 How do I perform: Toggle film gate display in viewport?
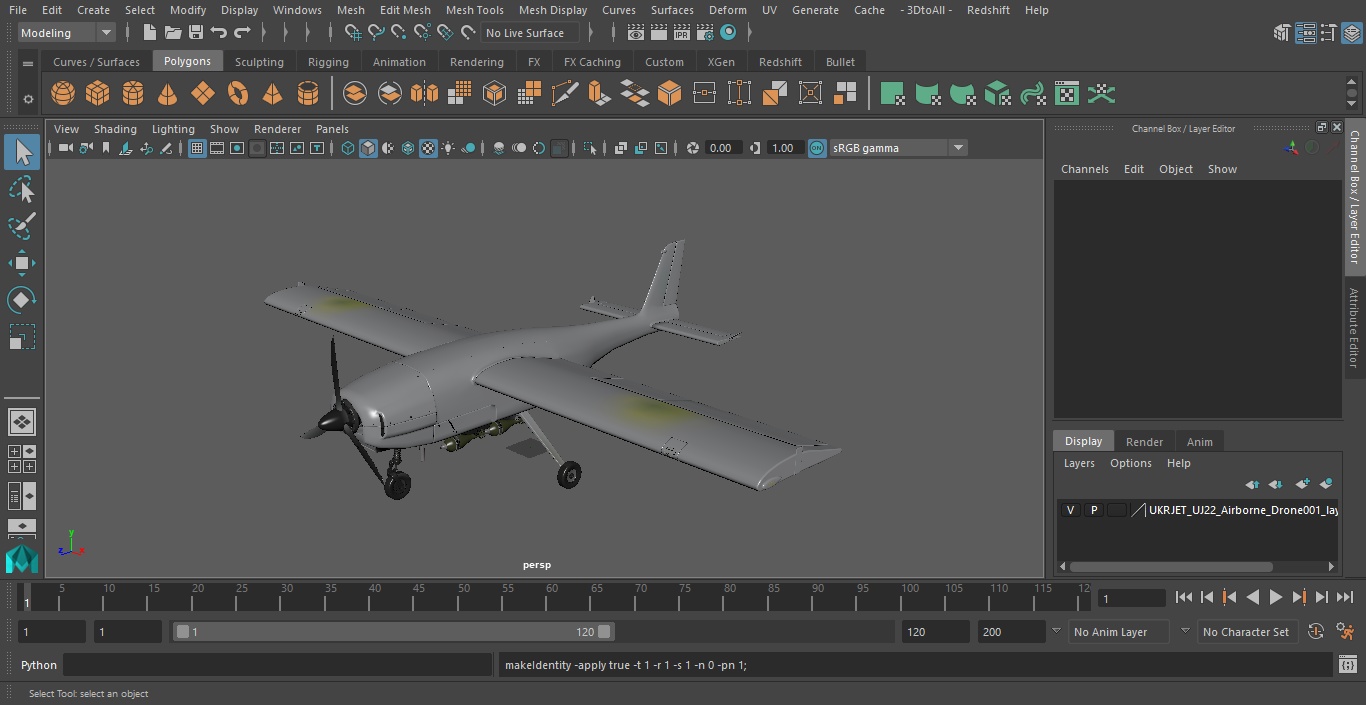pos(217,148)
